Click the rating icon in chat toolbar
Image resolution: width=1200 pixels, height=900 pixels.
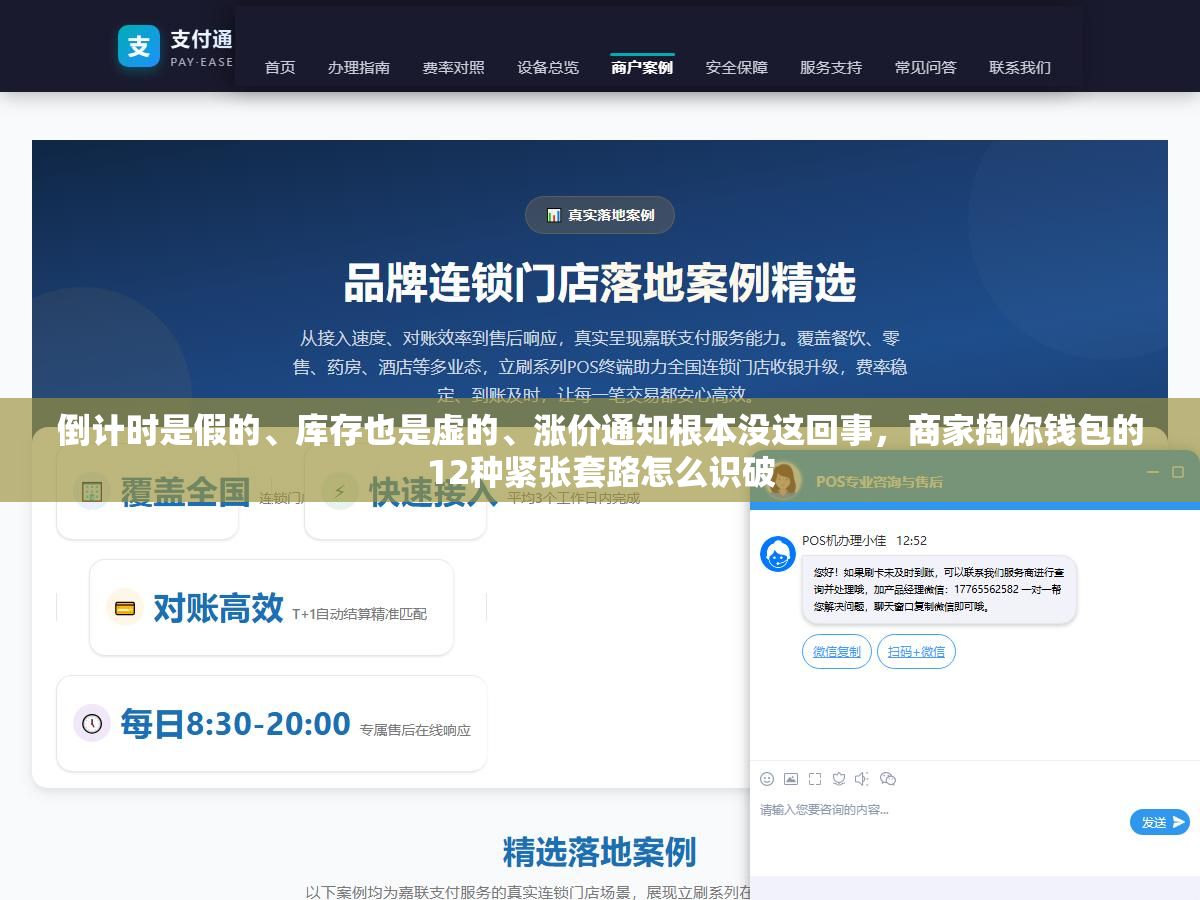pyautogui.click(x=839, y=779)
